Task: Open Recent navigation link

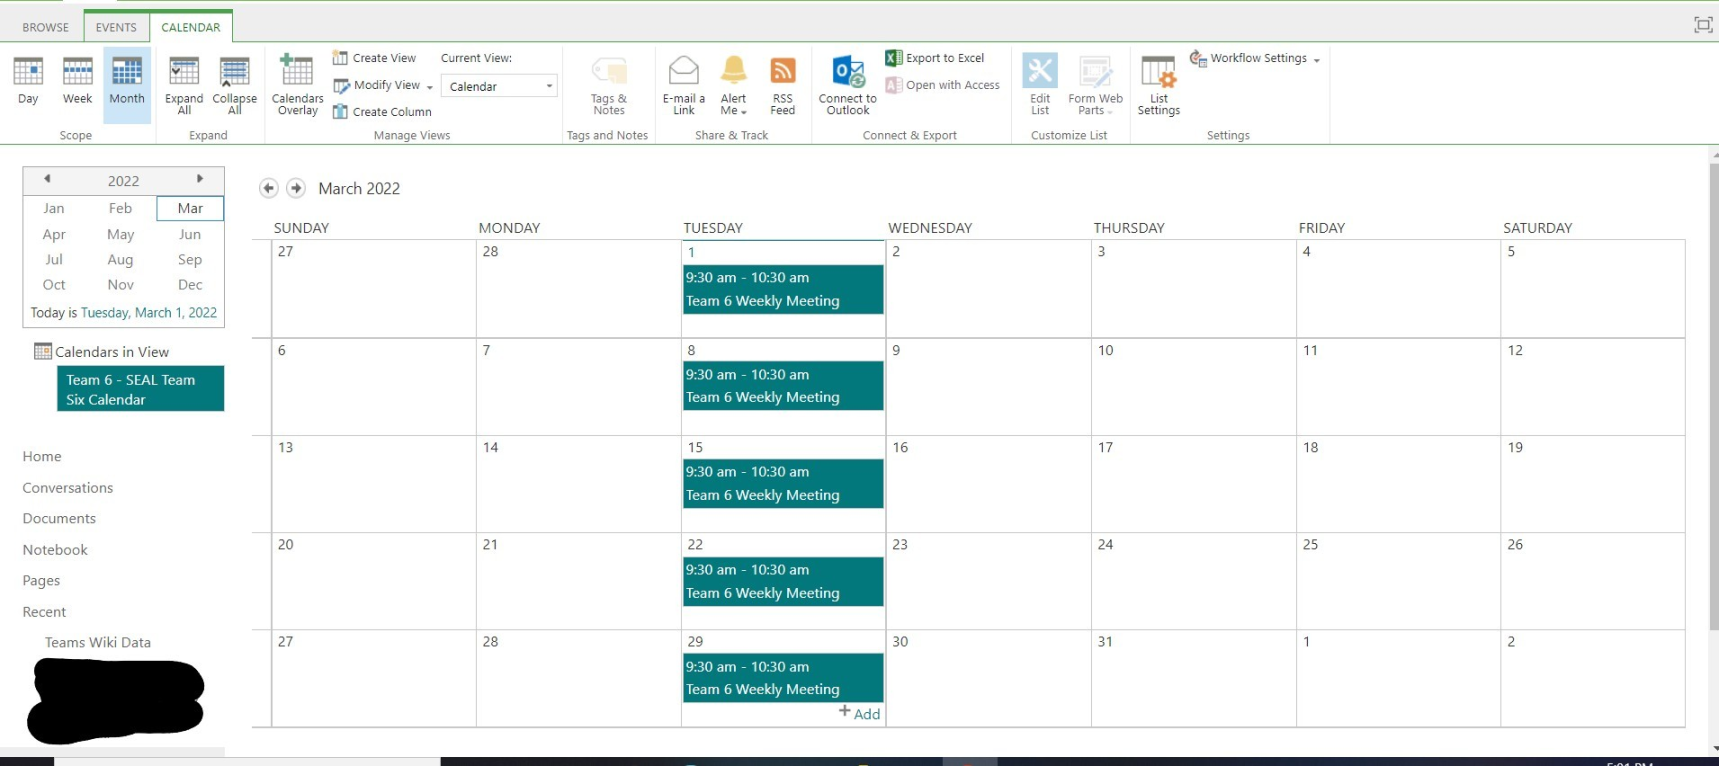Action: tap(44, 612)
